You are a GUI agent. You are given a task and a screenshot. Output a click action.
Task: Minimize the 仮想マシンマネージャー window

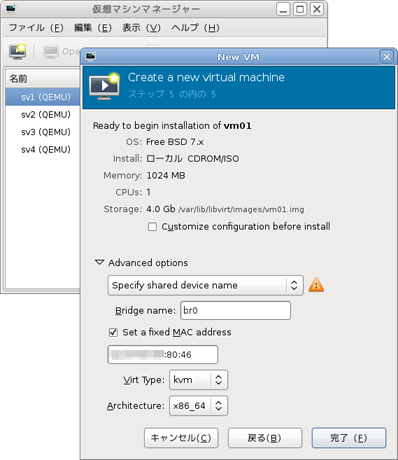click(283, 9)
